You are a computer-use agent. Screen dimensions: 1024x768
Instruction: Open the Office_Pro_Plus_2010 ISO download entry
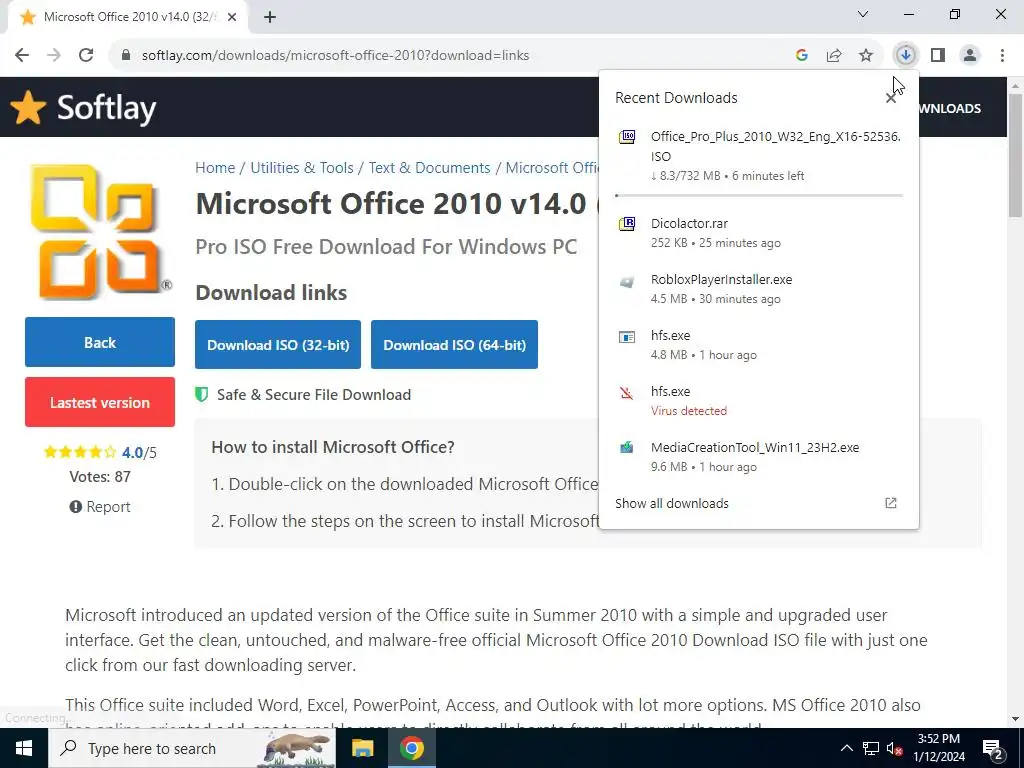(759, 155)
